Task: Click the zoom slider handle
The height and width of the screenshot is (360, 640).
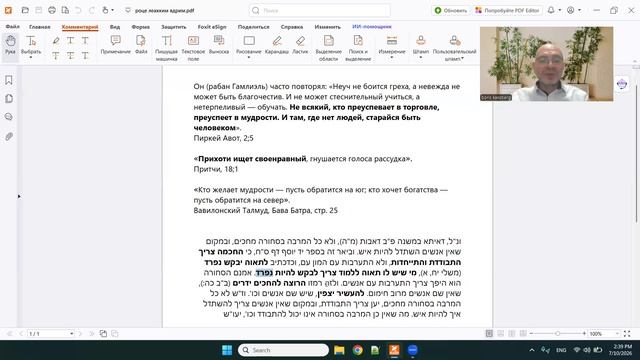Action: (x=558, y=333)
